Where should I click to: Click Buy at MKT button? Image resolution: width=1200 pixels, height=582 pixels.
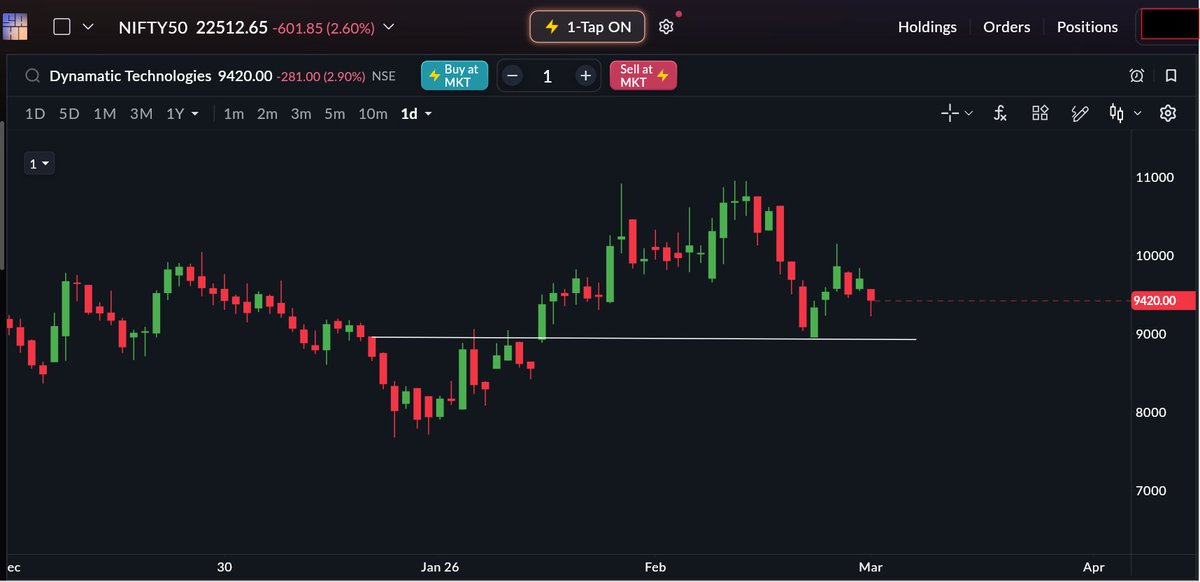pyautogui.click(x=455, y=76)
